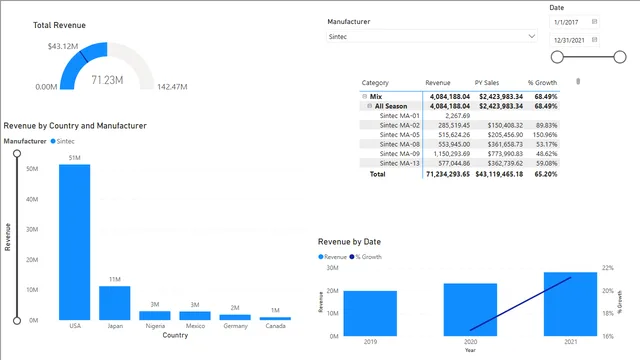
Task: Select the Sintec MA-01 row
Action: [459, 116]
